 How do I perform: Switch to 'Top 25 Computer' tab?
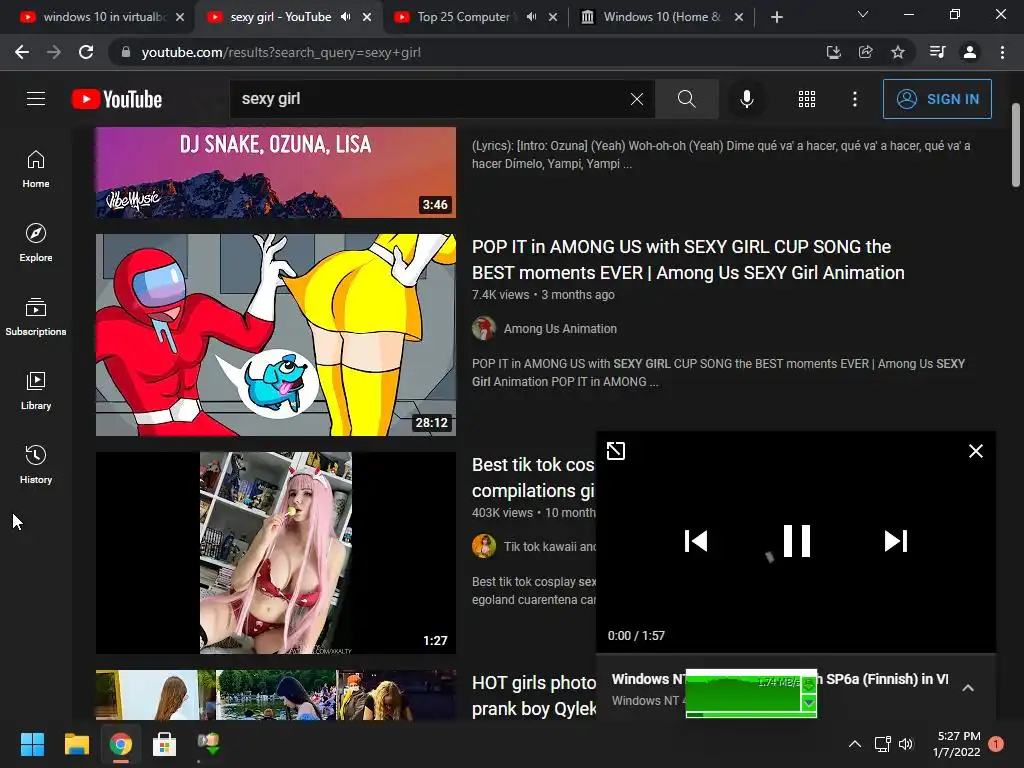point(465,17)
